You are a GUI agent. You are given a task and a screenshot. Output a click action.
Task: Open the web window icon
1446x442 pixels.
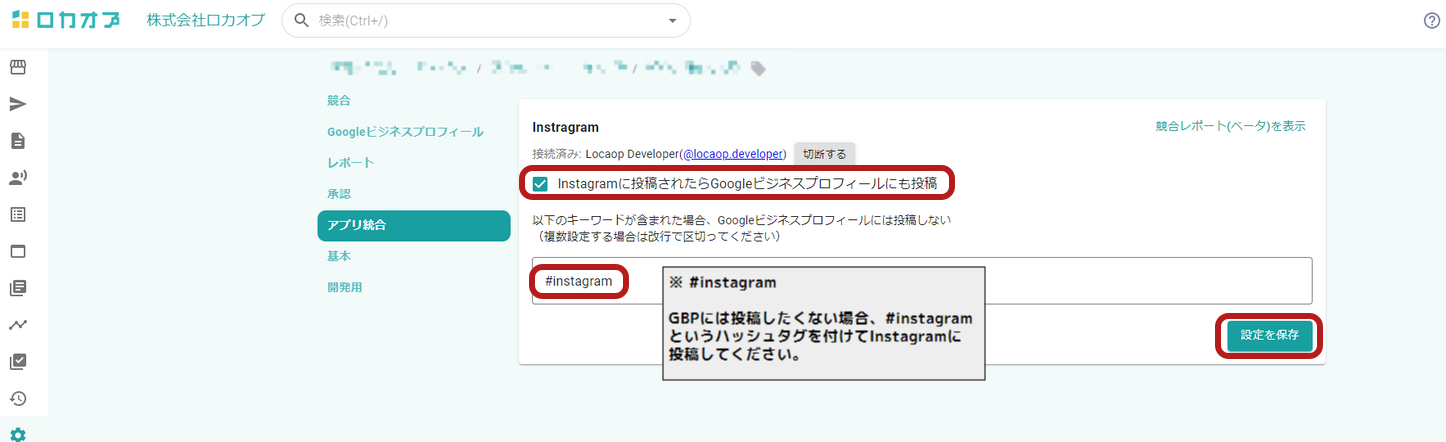tap(18, 251)
